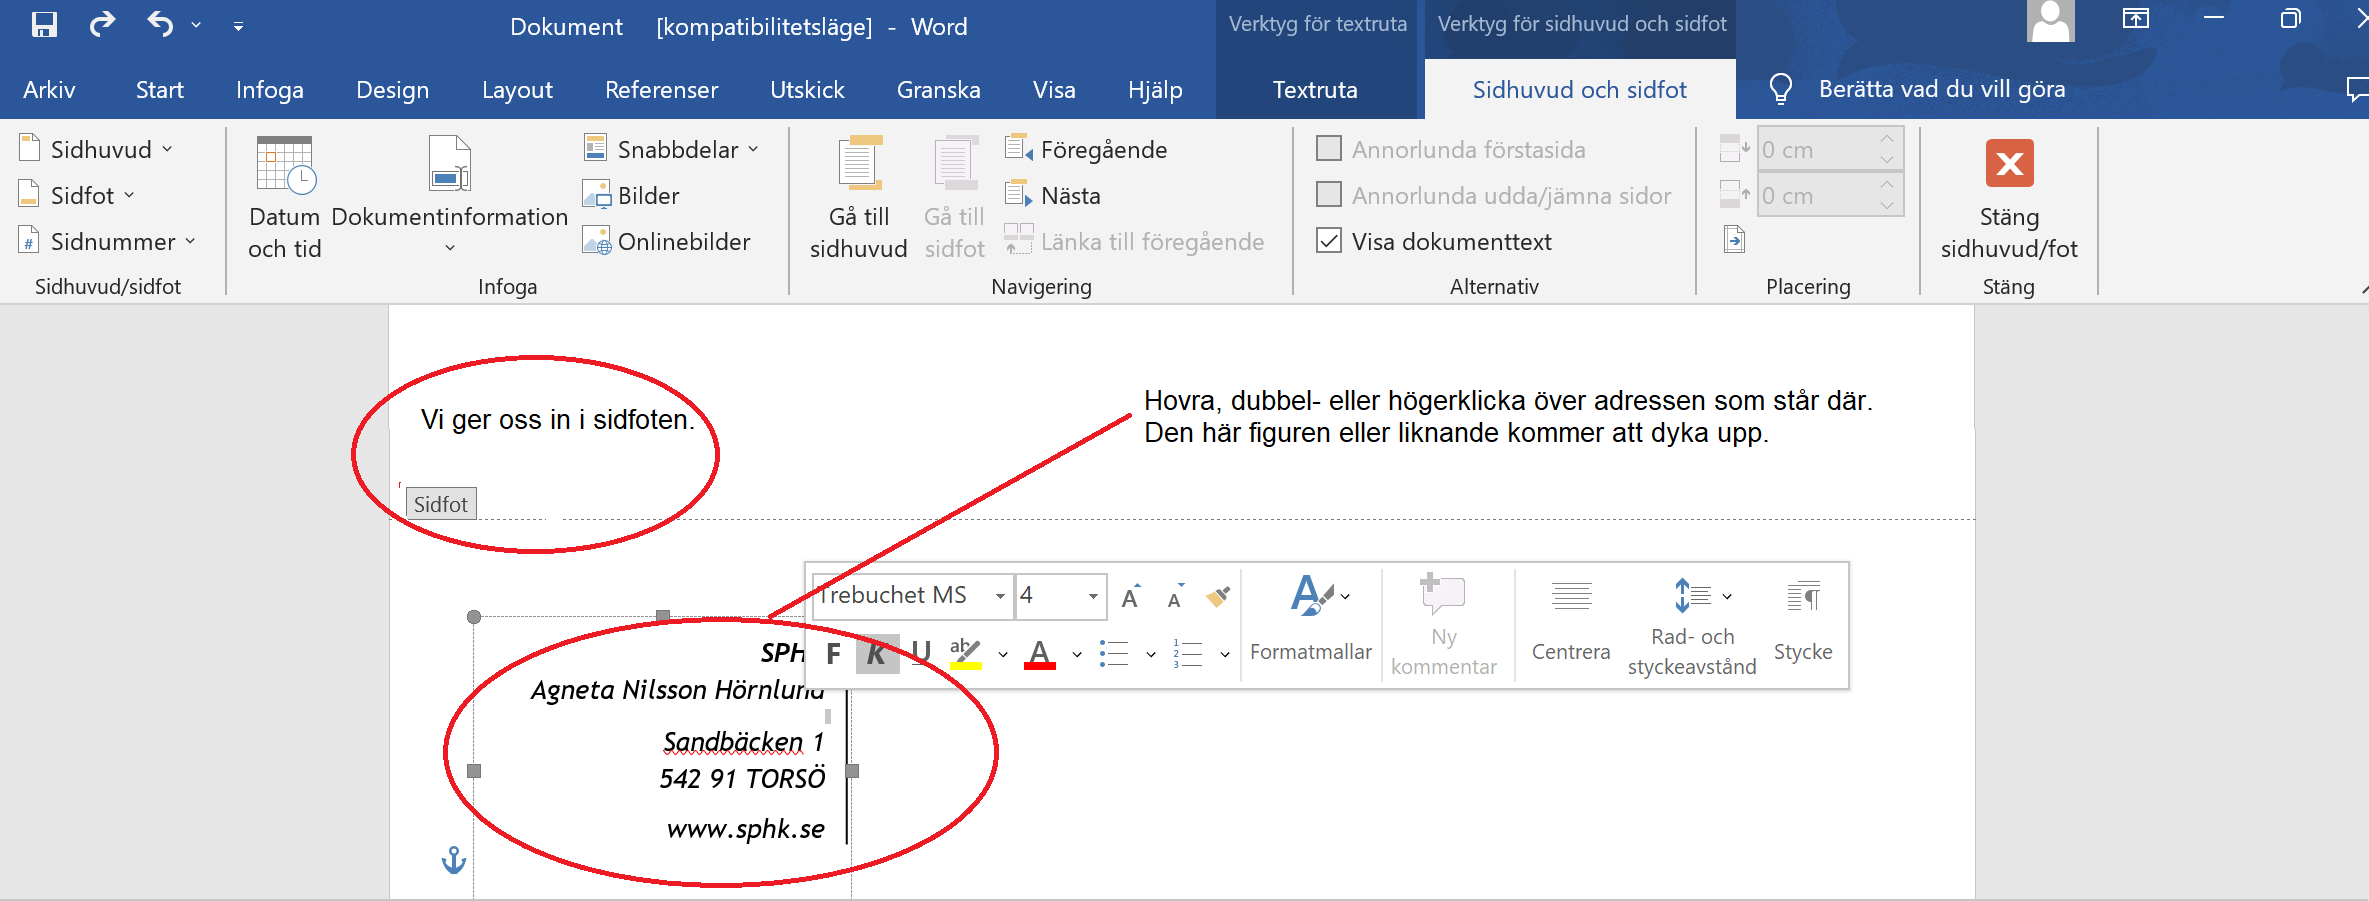Open the Arkiv menu
This screenshot has height=901, width=2369.
point(49,90)
